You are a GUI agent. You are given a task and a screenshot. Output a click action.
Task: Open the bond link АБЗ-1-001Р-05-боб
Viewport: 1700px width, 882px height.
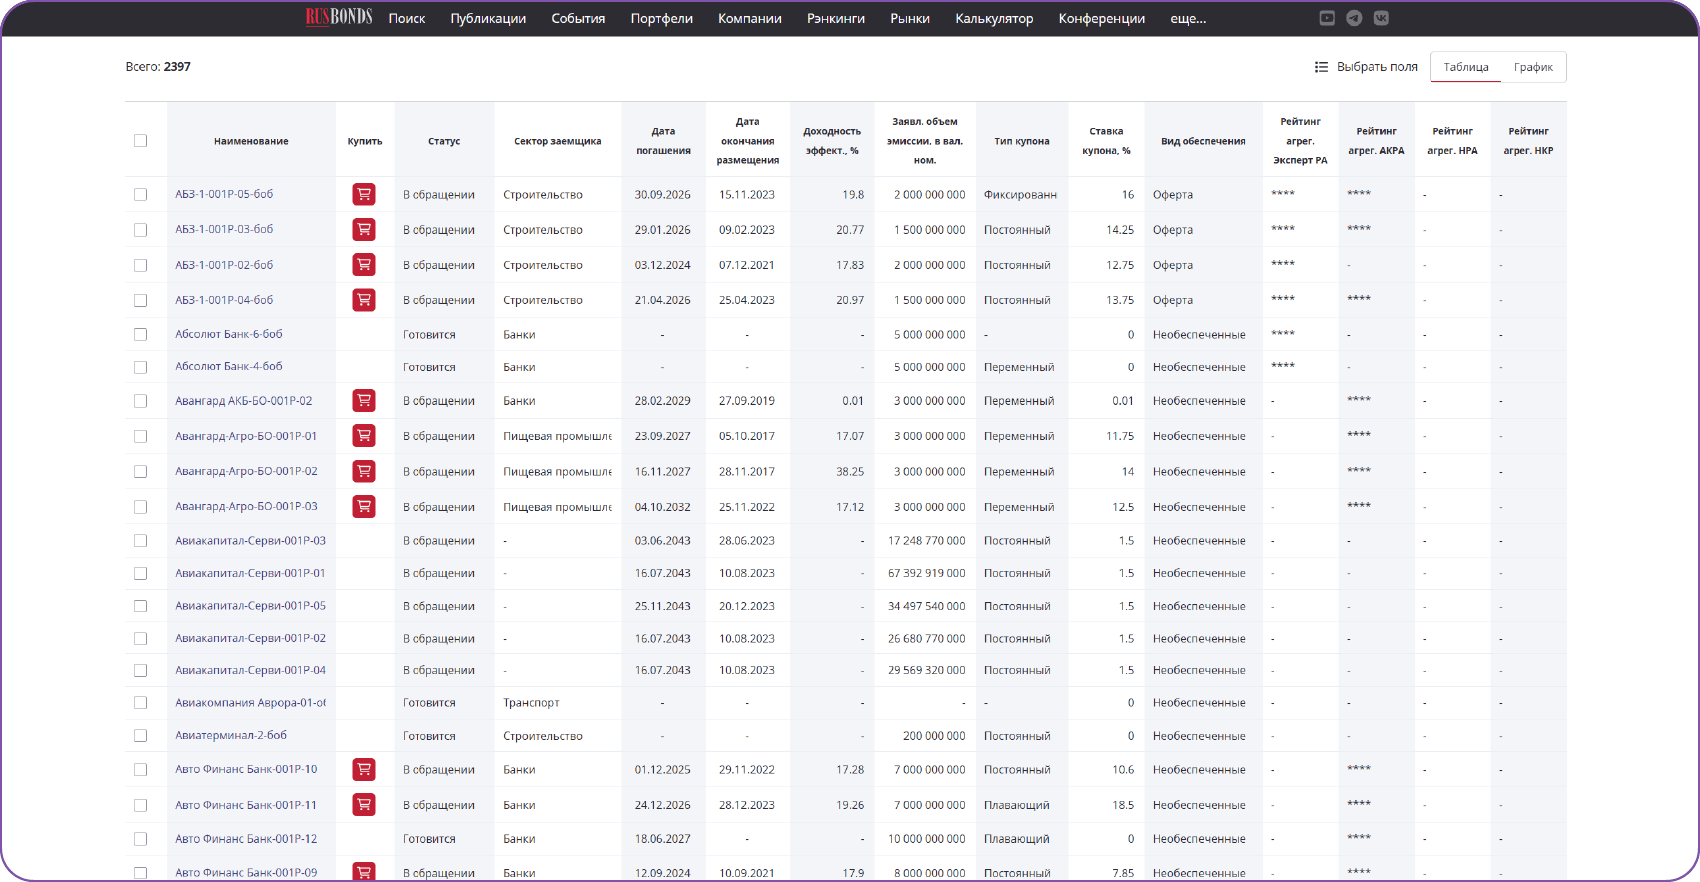[224, 194]
